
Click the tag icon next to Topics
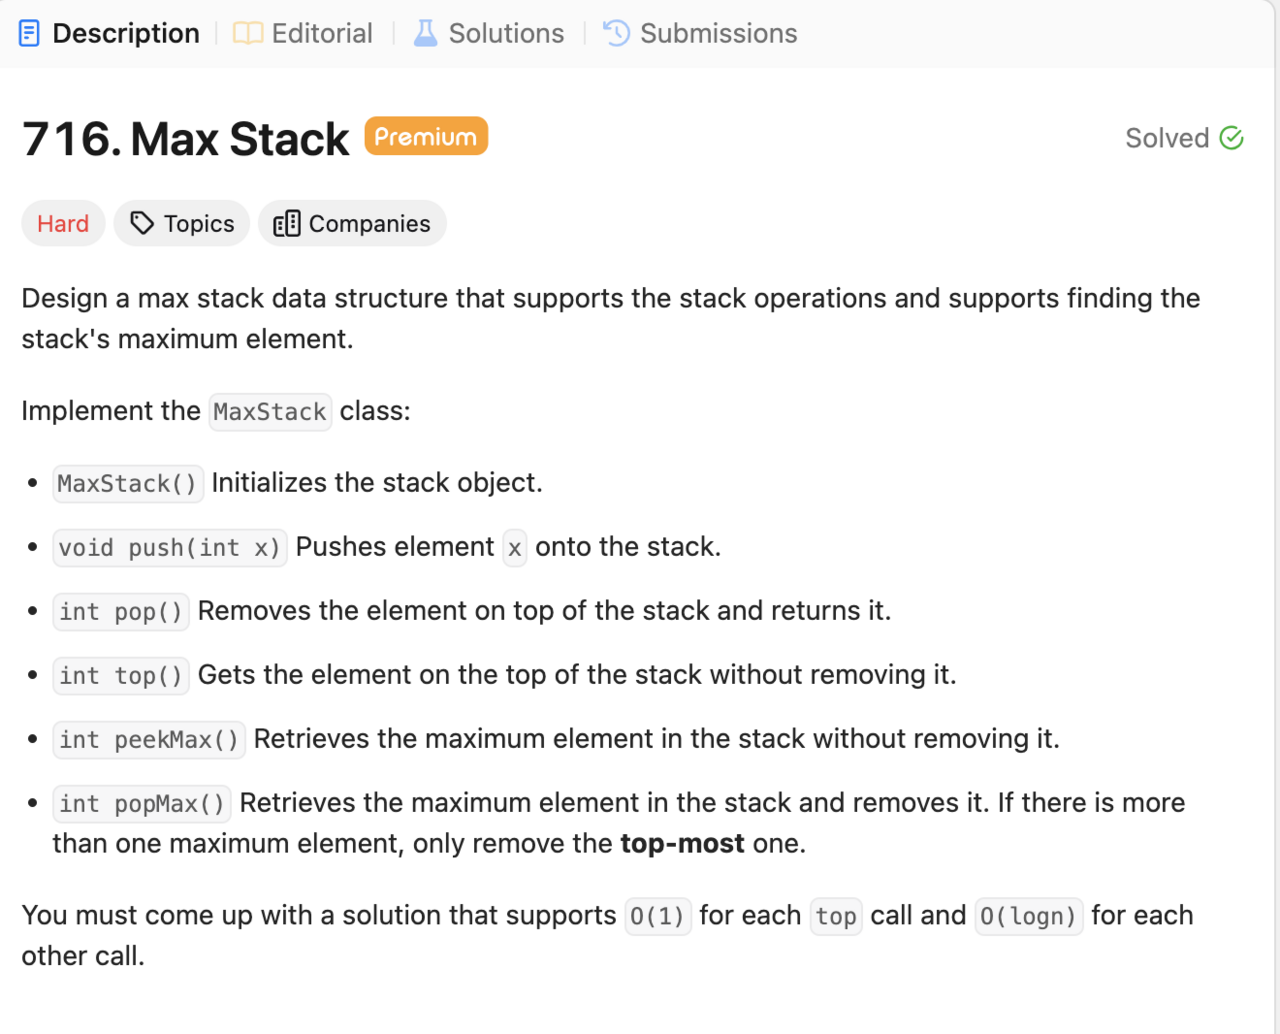point(141,223)
